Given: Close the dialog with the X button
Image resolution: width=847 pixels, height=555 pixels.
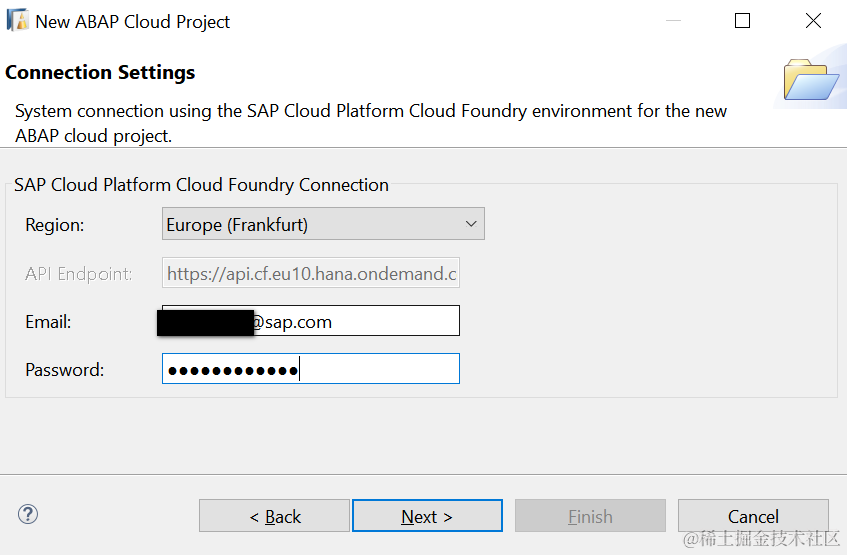Looking at the screenshot, I should pyautogui.click(x=813, y=21).
